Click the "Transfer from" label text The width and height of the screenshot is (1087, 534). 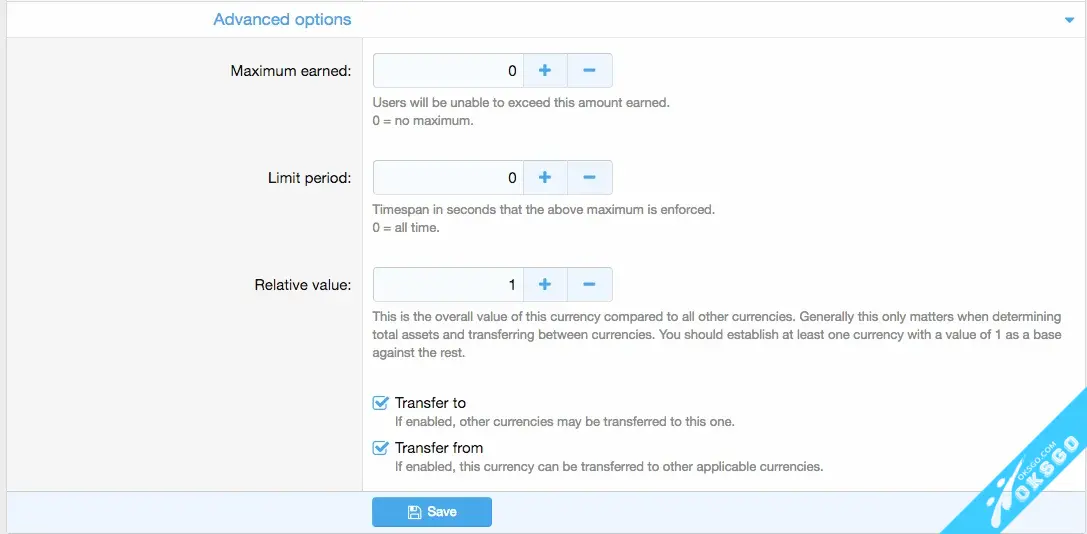point(439,448)
